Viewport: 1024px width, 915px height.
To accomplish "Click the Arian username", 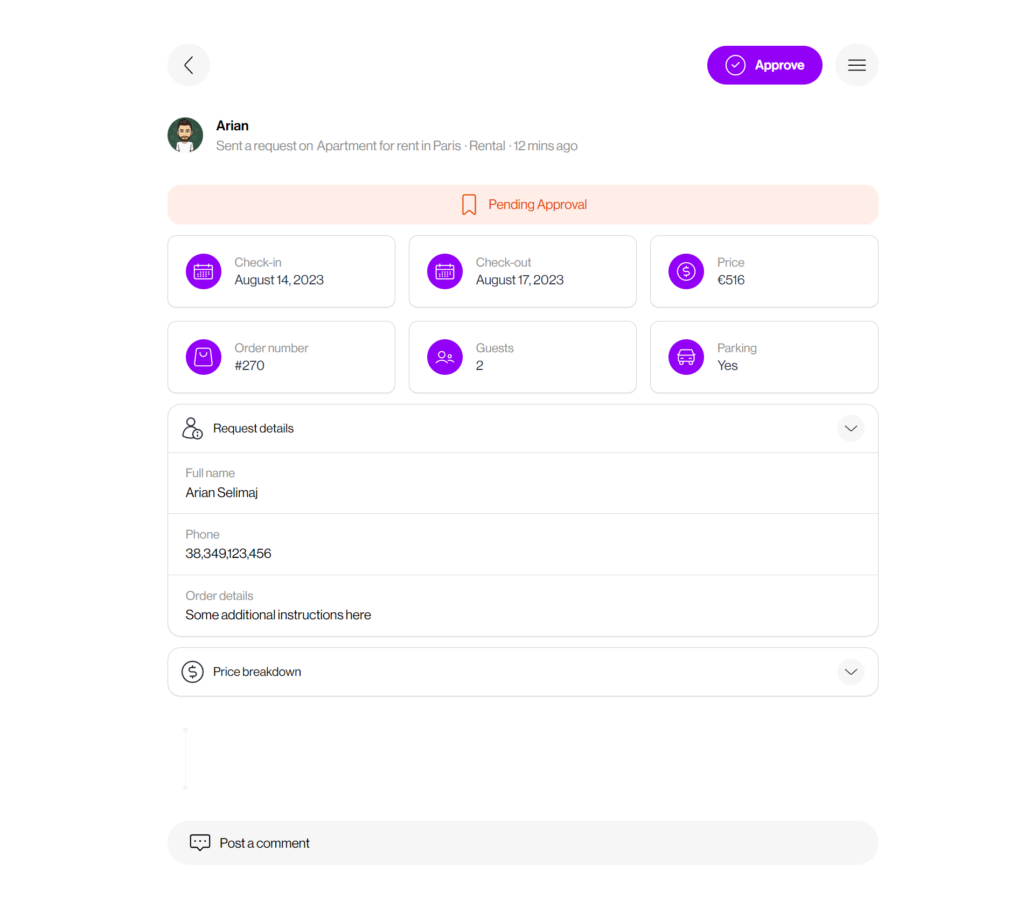I will coord(232,126).
